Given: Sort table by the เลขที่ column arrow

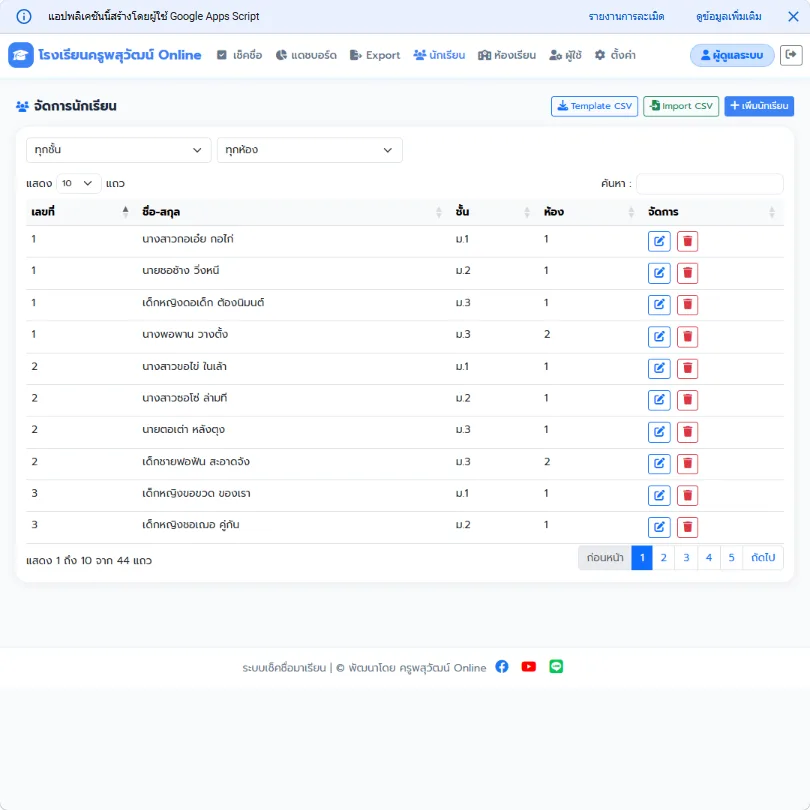Looking at the screenshot, I should pyautogui.click(x=125, y=212).
